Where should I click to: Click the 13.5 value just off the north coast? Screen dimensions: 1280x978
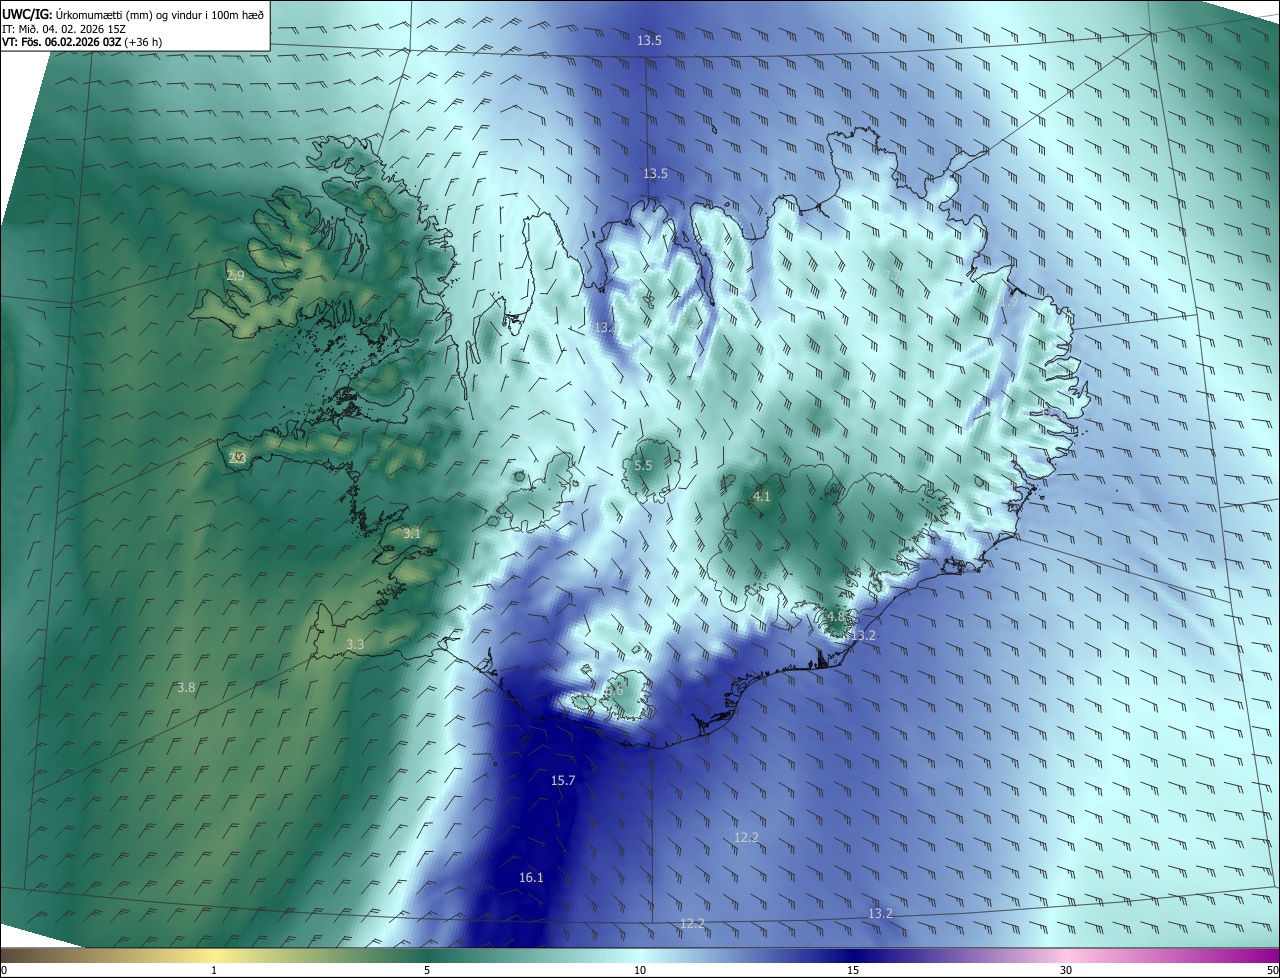(x=655, y=173)
